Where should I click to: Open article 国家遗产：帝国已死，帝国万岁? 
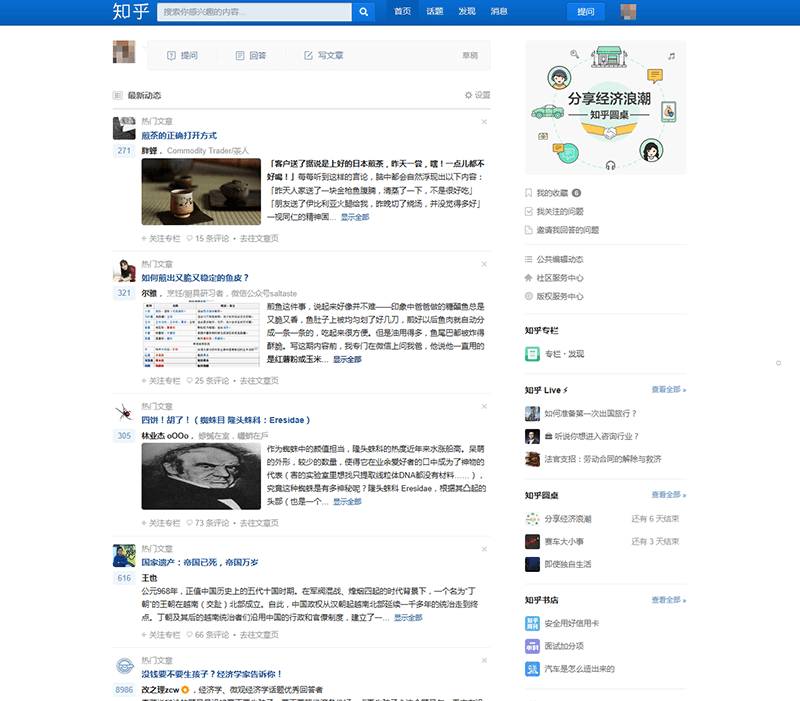[x=199, y=562]
